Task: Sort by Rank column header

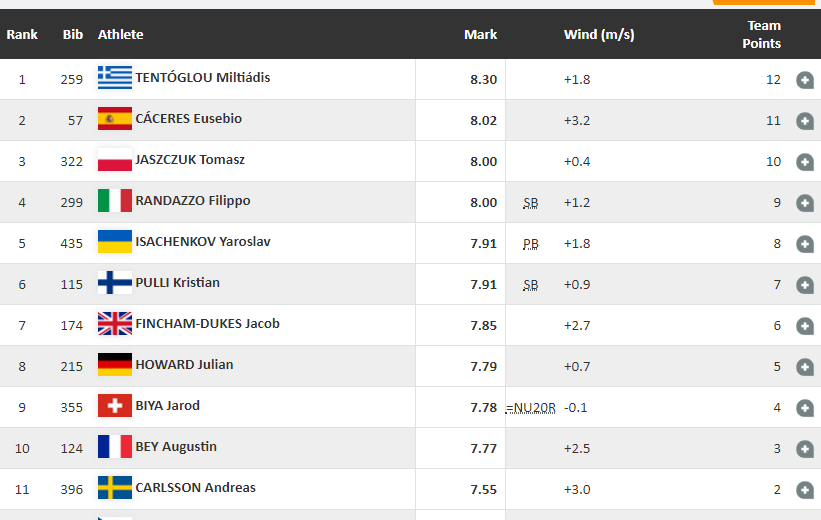Action: pos(22,35)
